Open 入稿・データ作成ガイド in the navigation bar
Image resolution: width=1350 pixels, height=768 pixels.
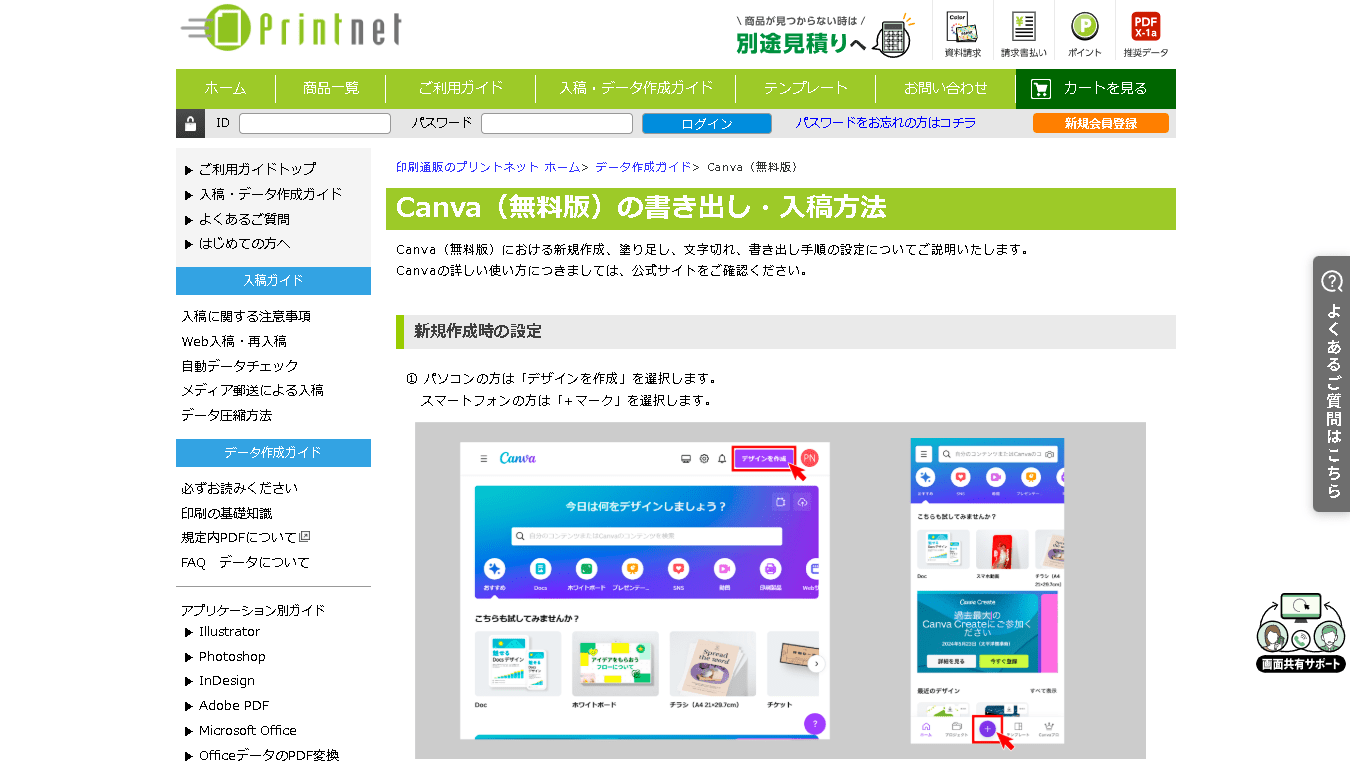coord(636,88)
